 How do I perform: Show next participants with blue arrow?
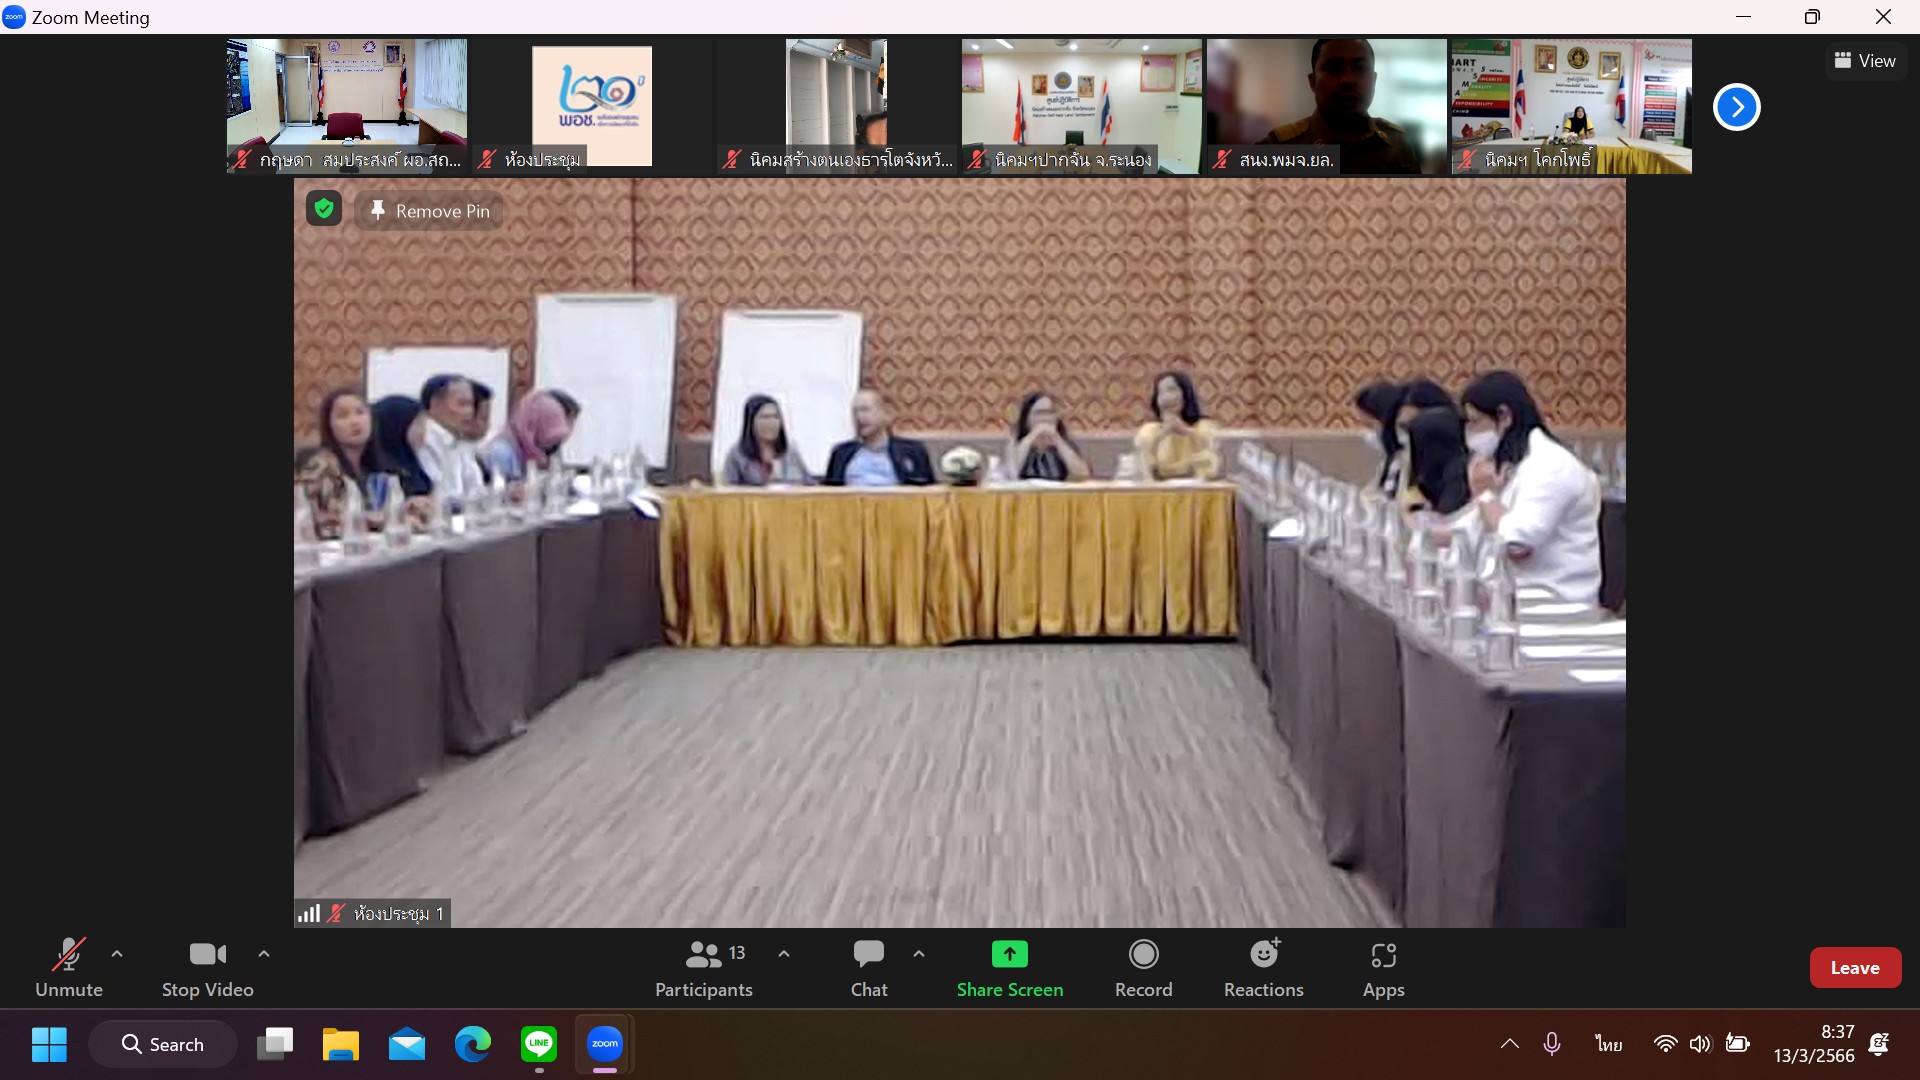(x=1736, y=107)
